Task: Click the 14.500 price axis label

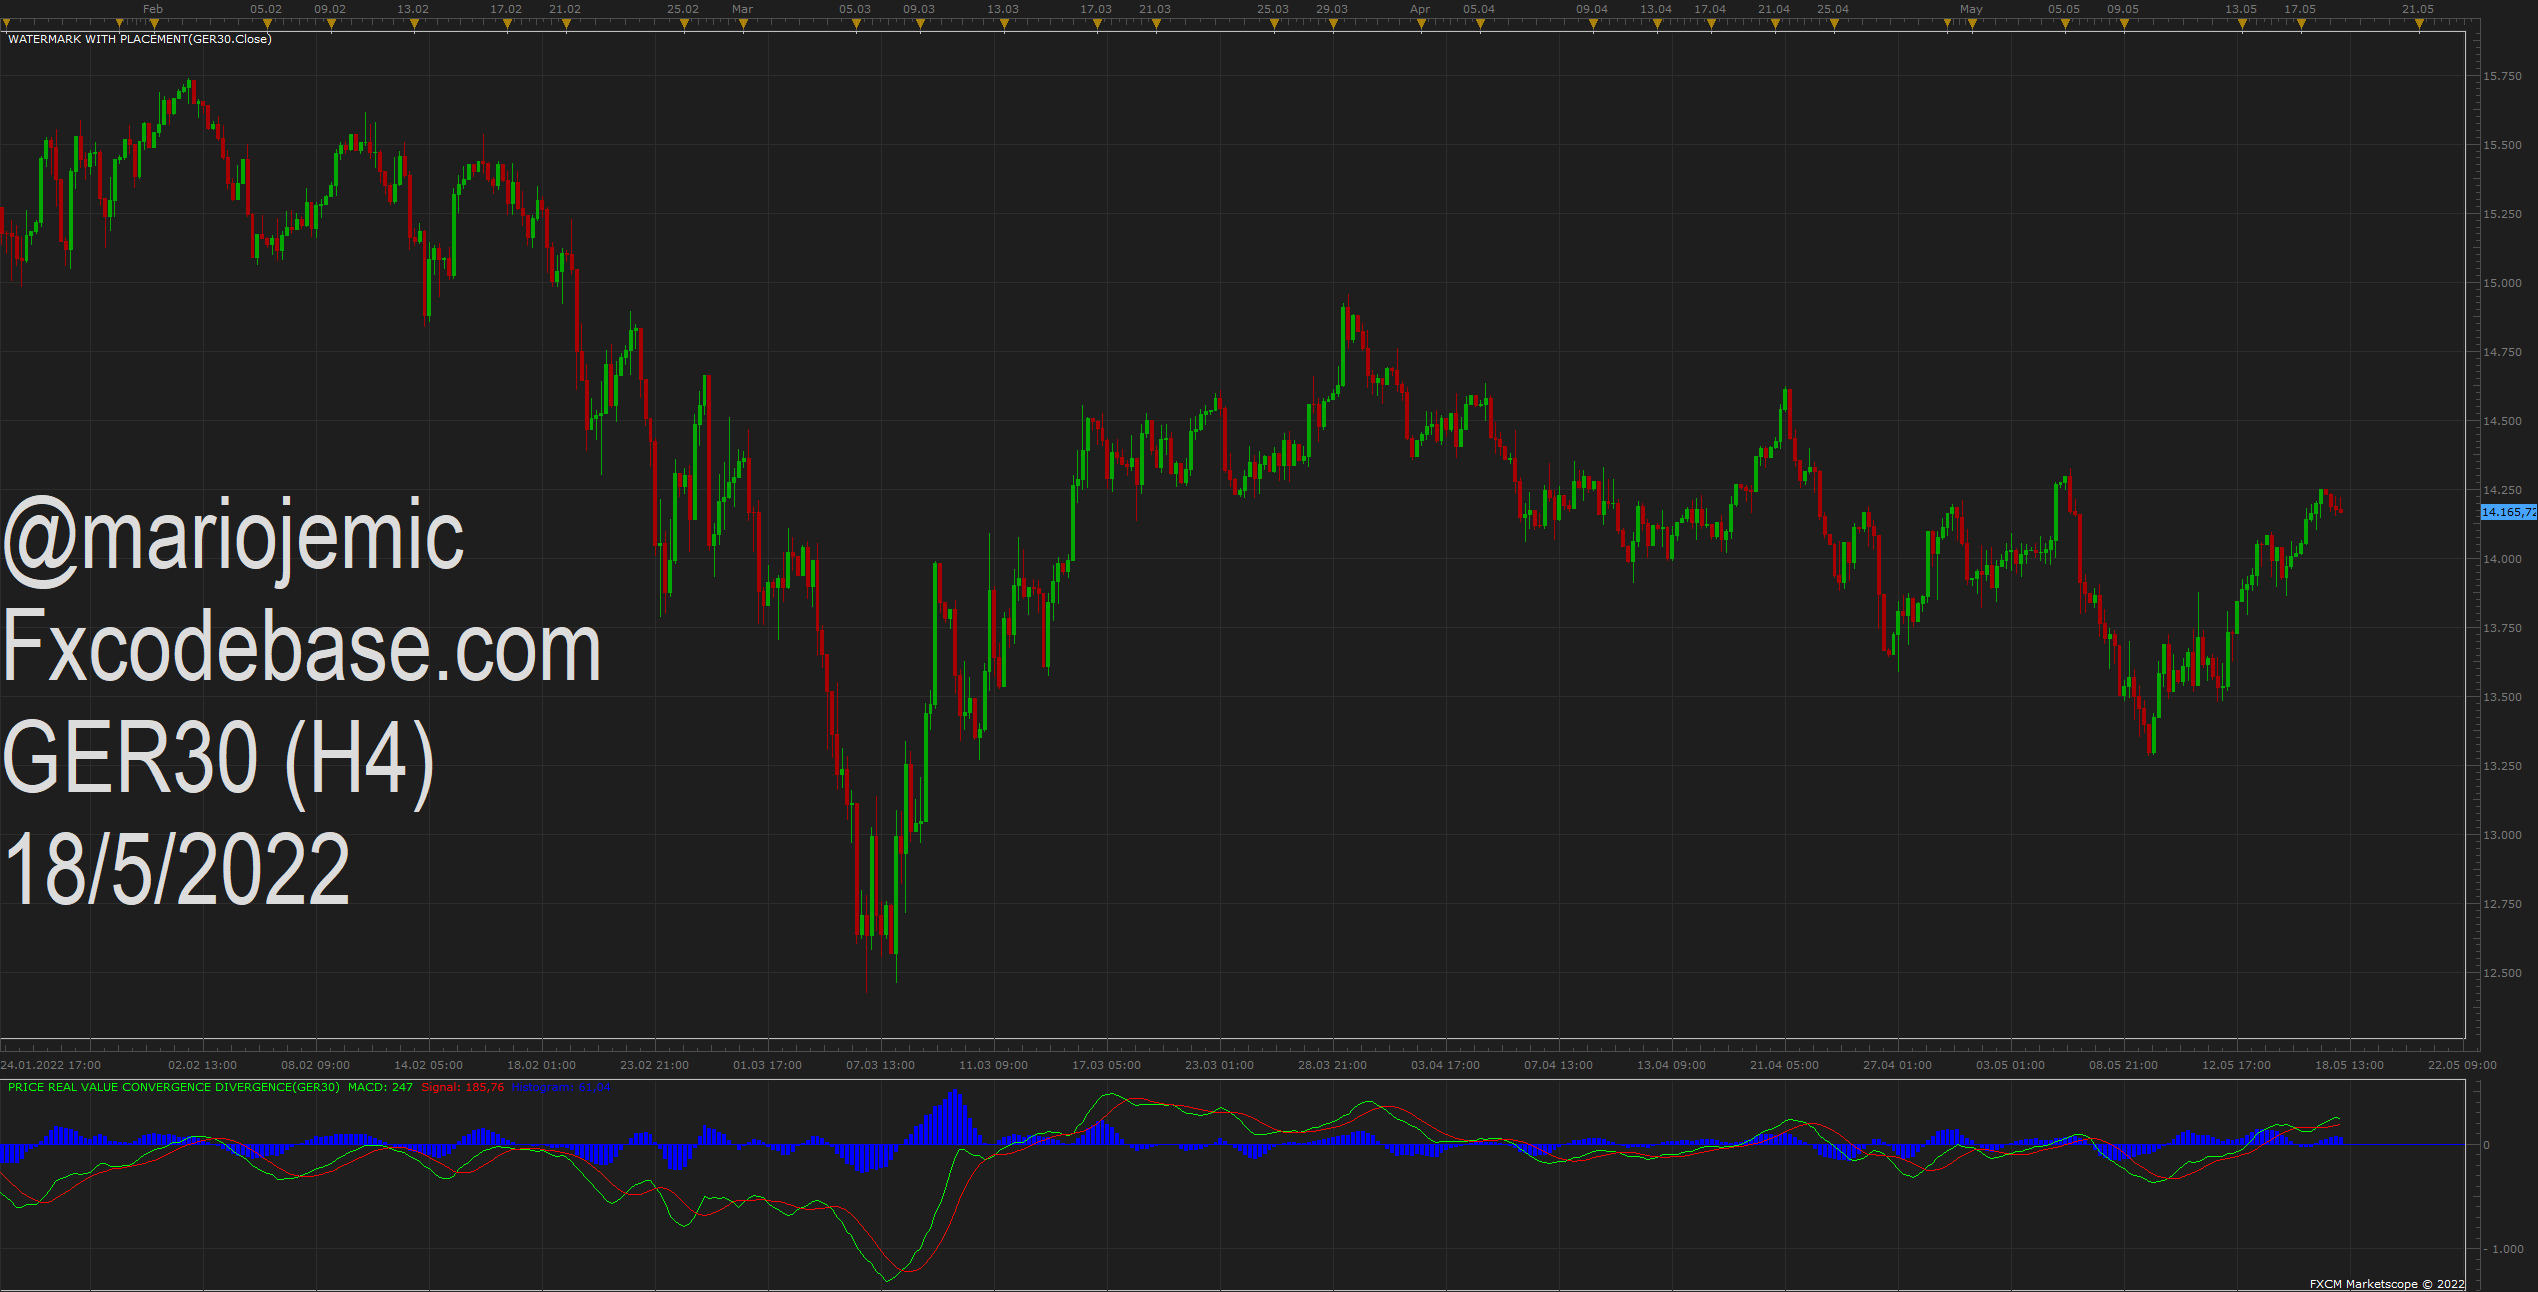Action: coord(2503,421)
